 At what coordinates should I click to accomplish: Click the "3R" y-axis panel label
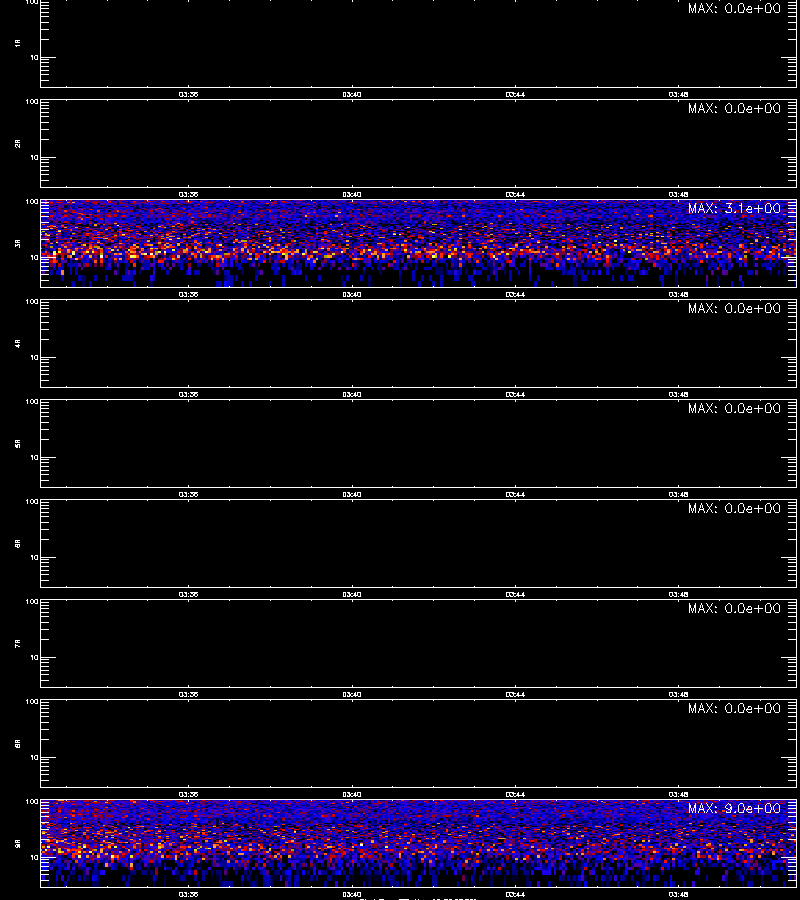18,243
